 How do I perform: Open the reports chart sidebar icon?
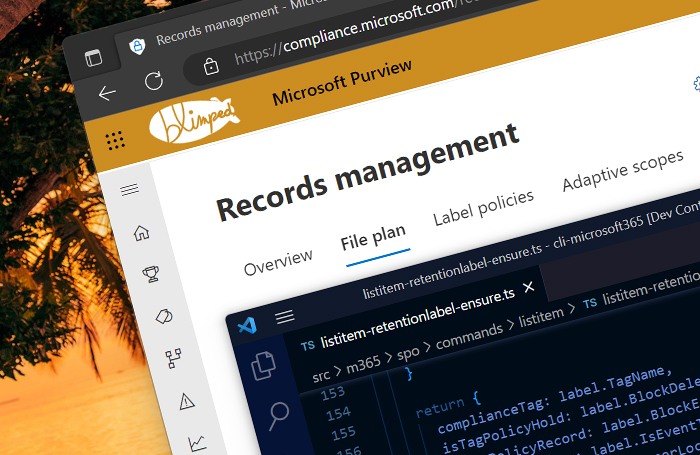(x=197, y=443)
